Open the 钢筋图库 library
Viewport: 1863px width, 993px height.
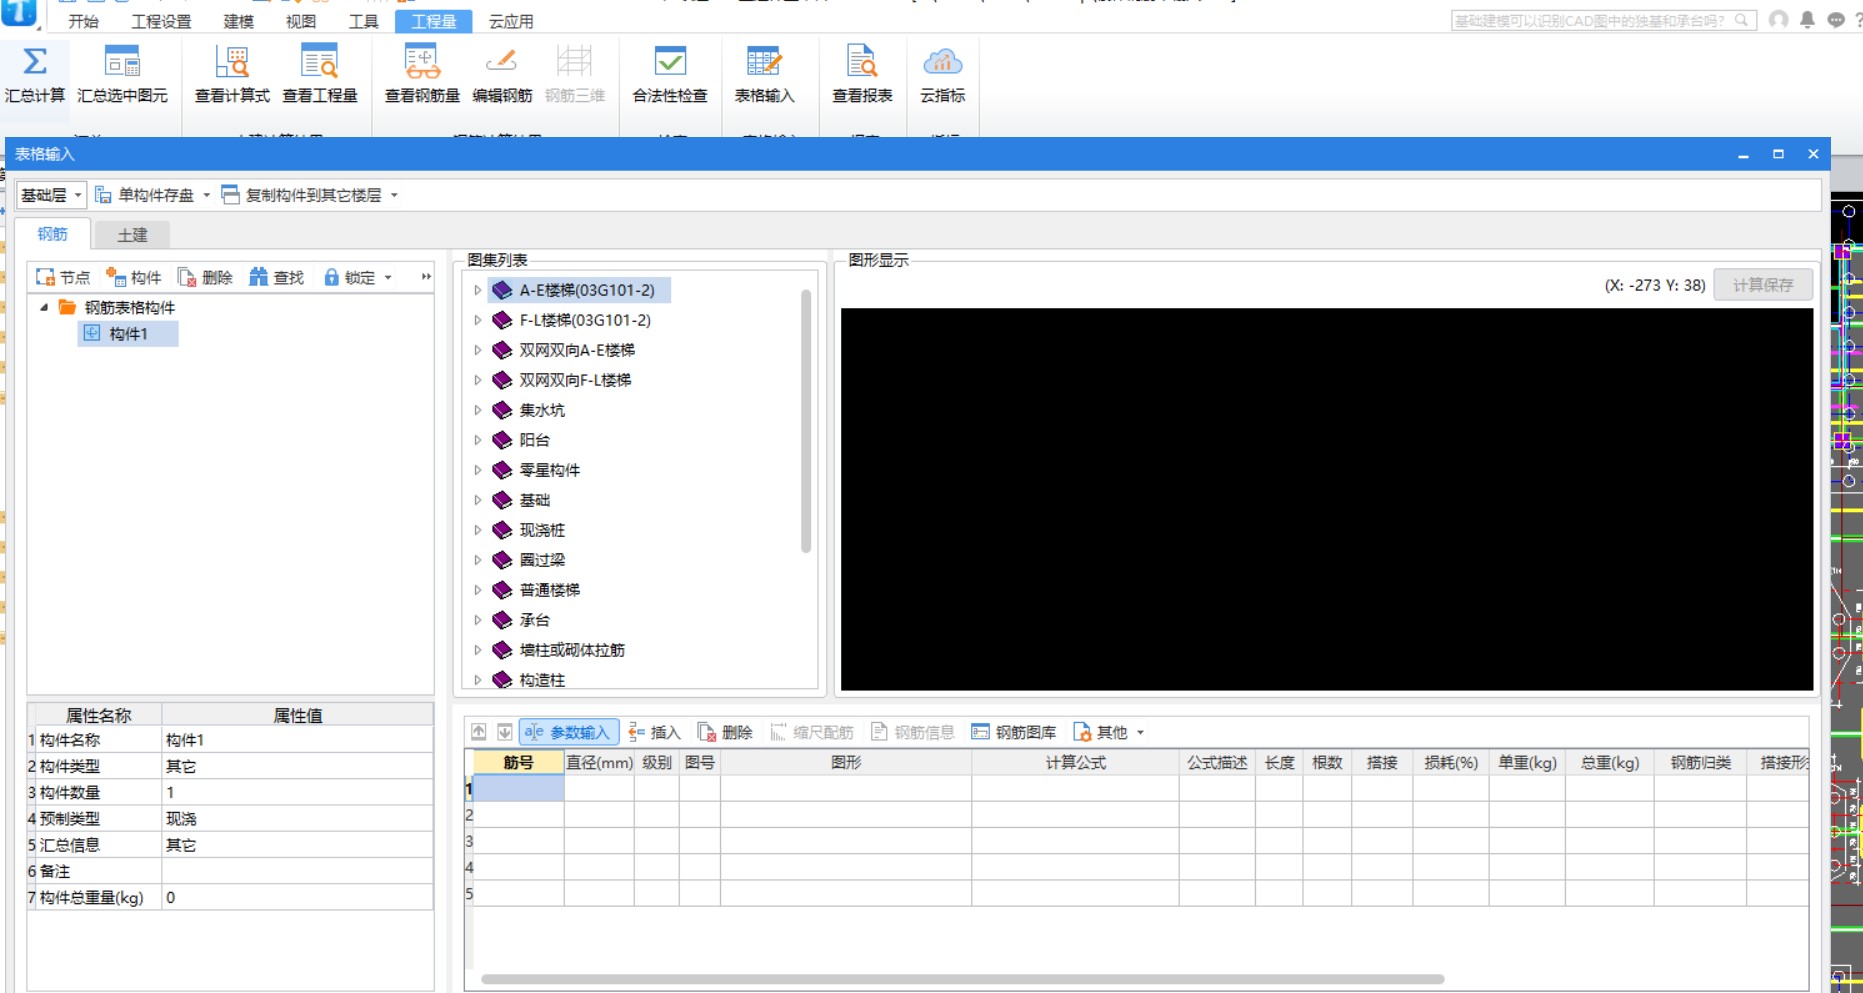[1014, 732]
